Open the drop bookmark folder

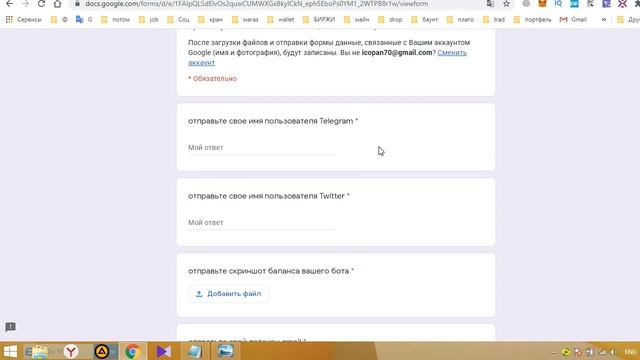[x=391, y=19]
